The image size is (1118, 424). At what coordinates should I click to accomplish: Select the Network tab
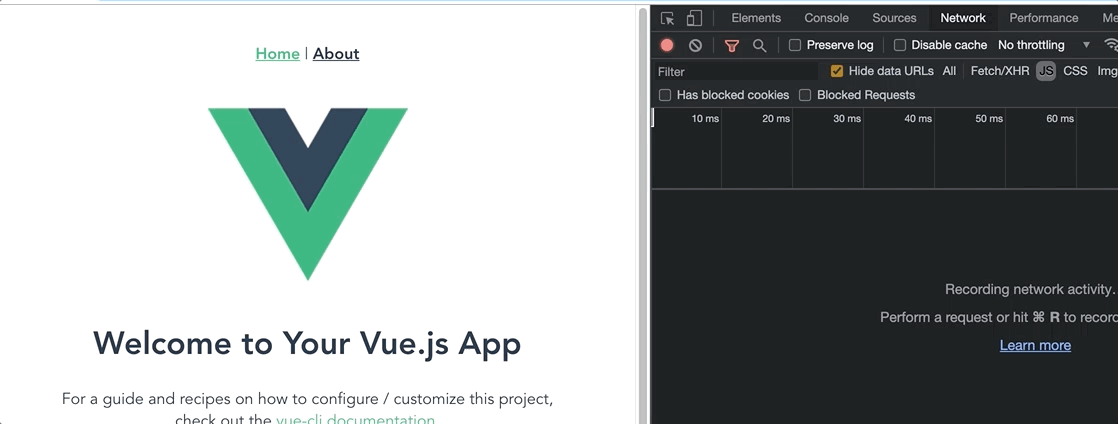pyautogui.click(x=963, y=19)
